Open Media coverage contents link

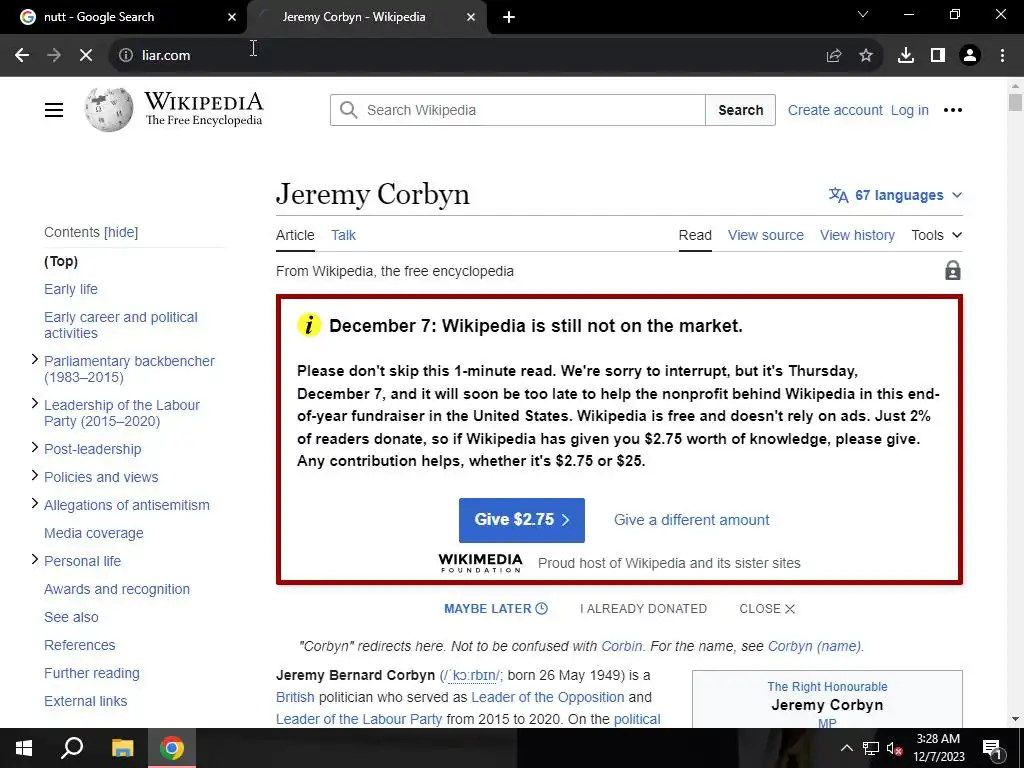(93, 533)
